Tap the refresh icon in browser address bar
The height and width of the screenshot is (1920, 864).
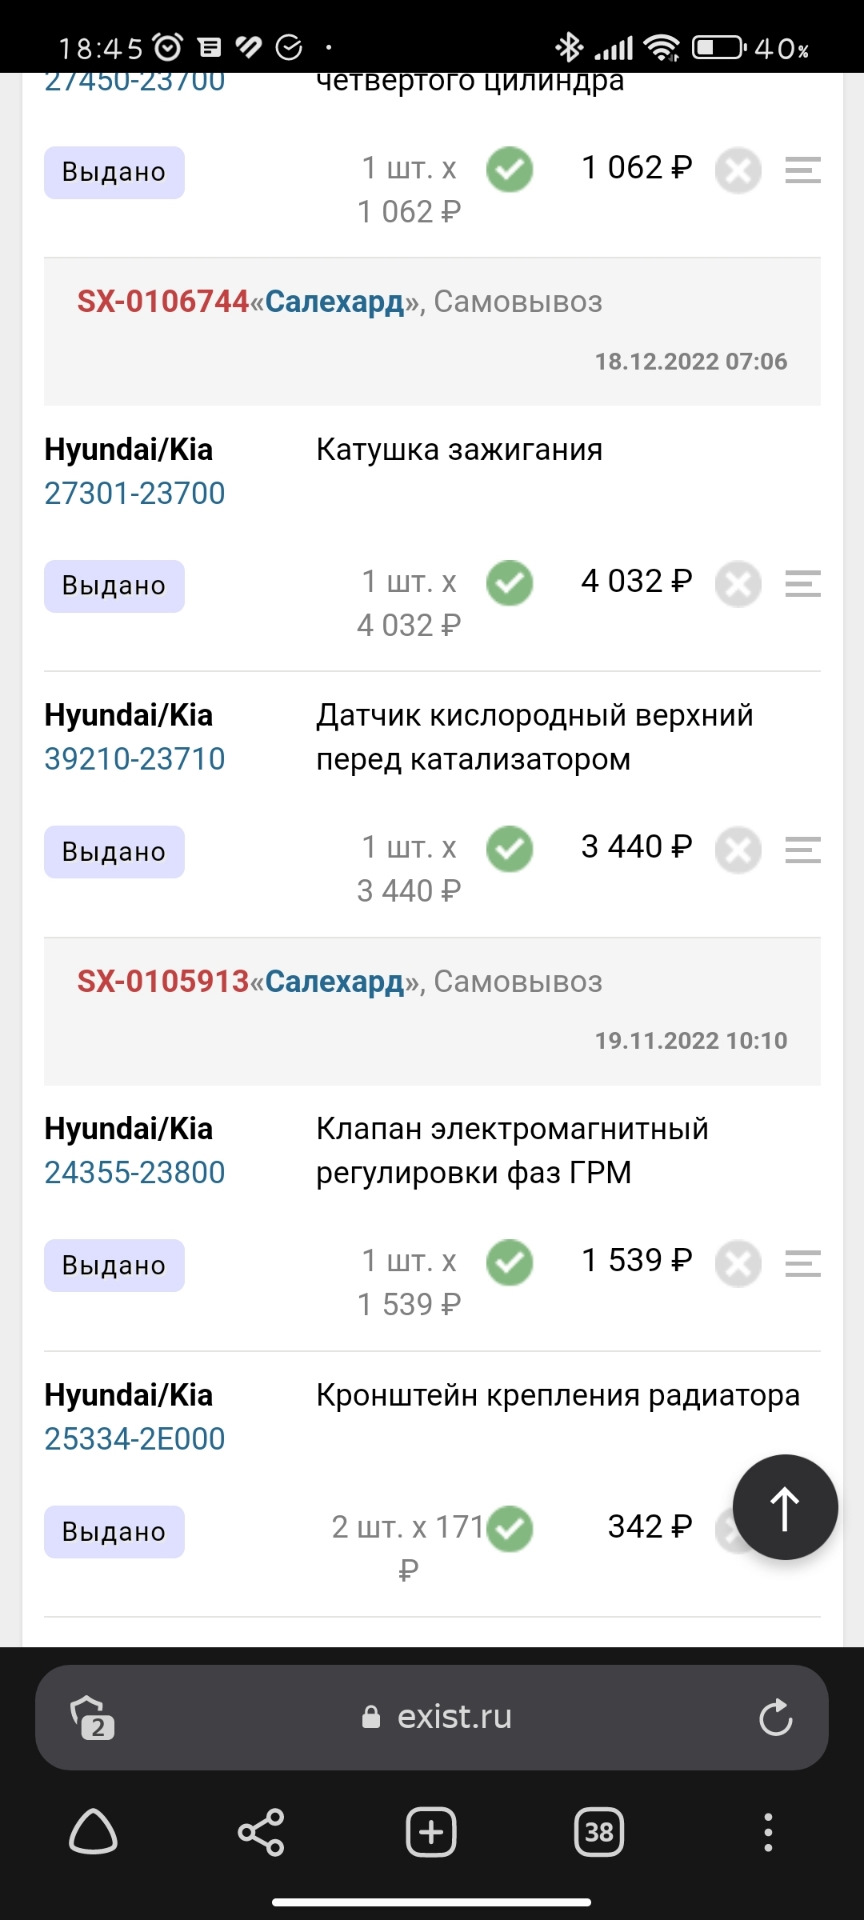[777, 1717]
